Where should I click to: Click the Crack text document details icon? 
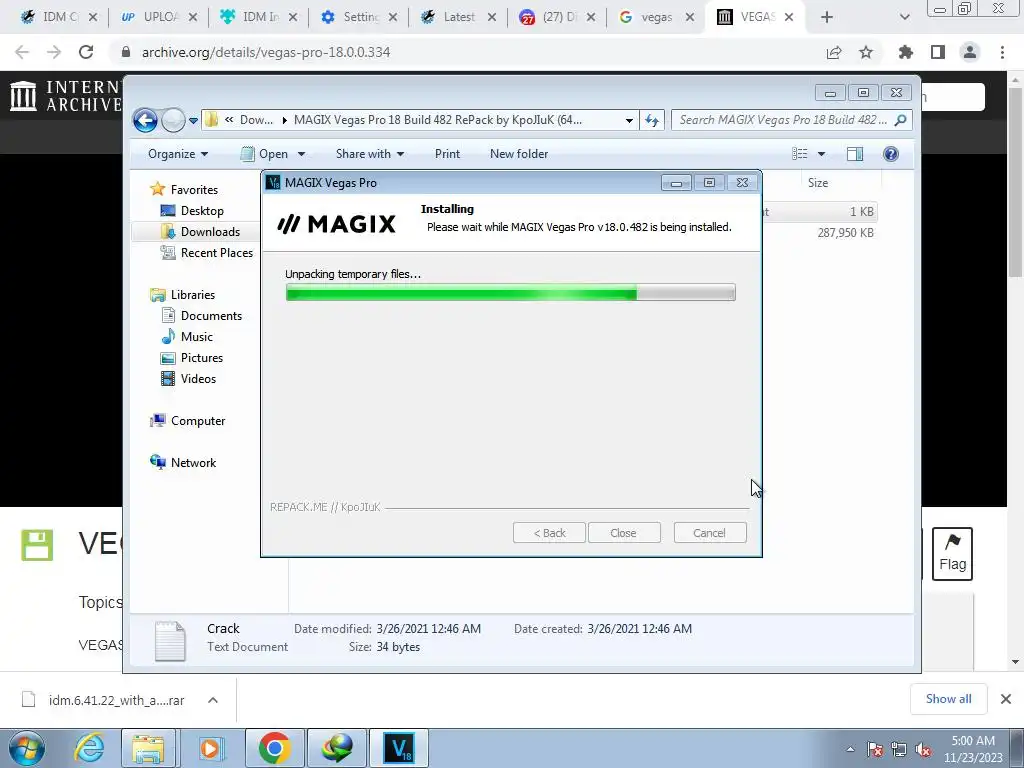(170, 641)
